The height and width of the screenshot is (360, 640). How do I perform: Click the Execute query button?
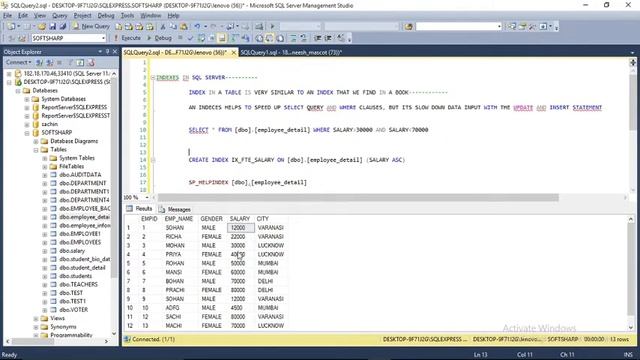127,38
